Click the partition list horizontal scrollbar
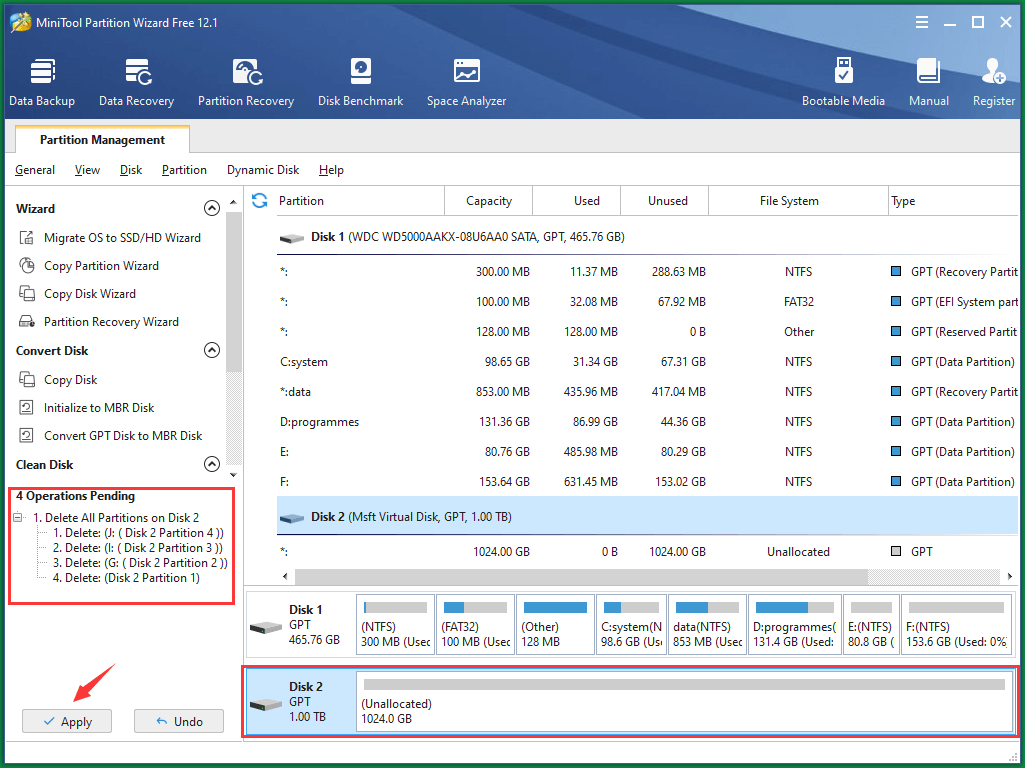 click(580, 576)
